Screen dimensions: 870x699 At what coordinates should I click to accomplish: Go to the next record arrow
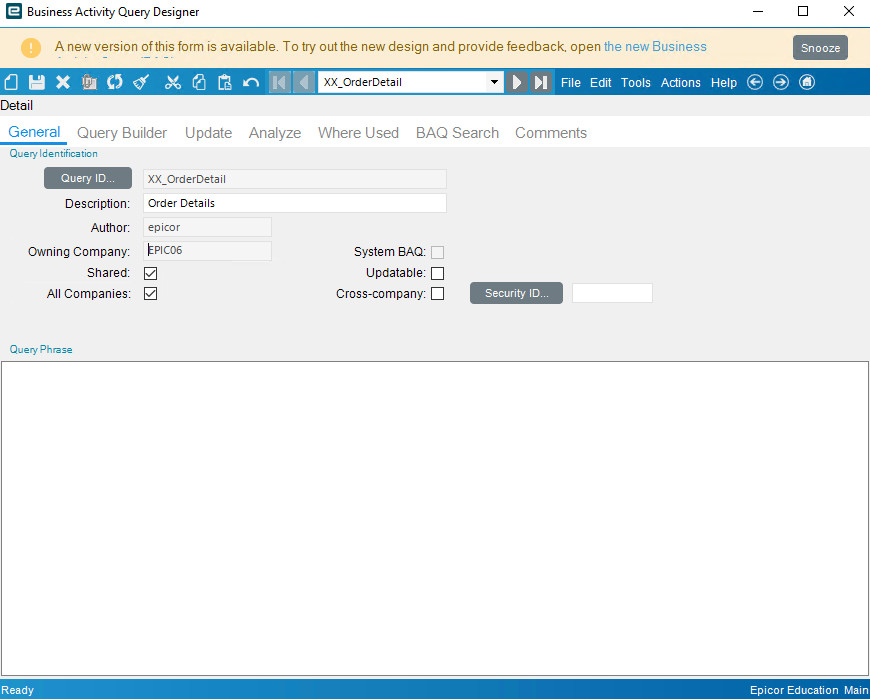pyautogui.click(x=516, y=82)
